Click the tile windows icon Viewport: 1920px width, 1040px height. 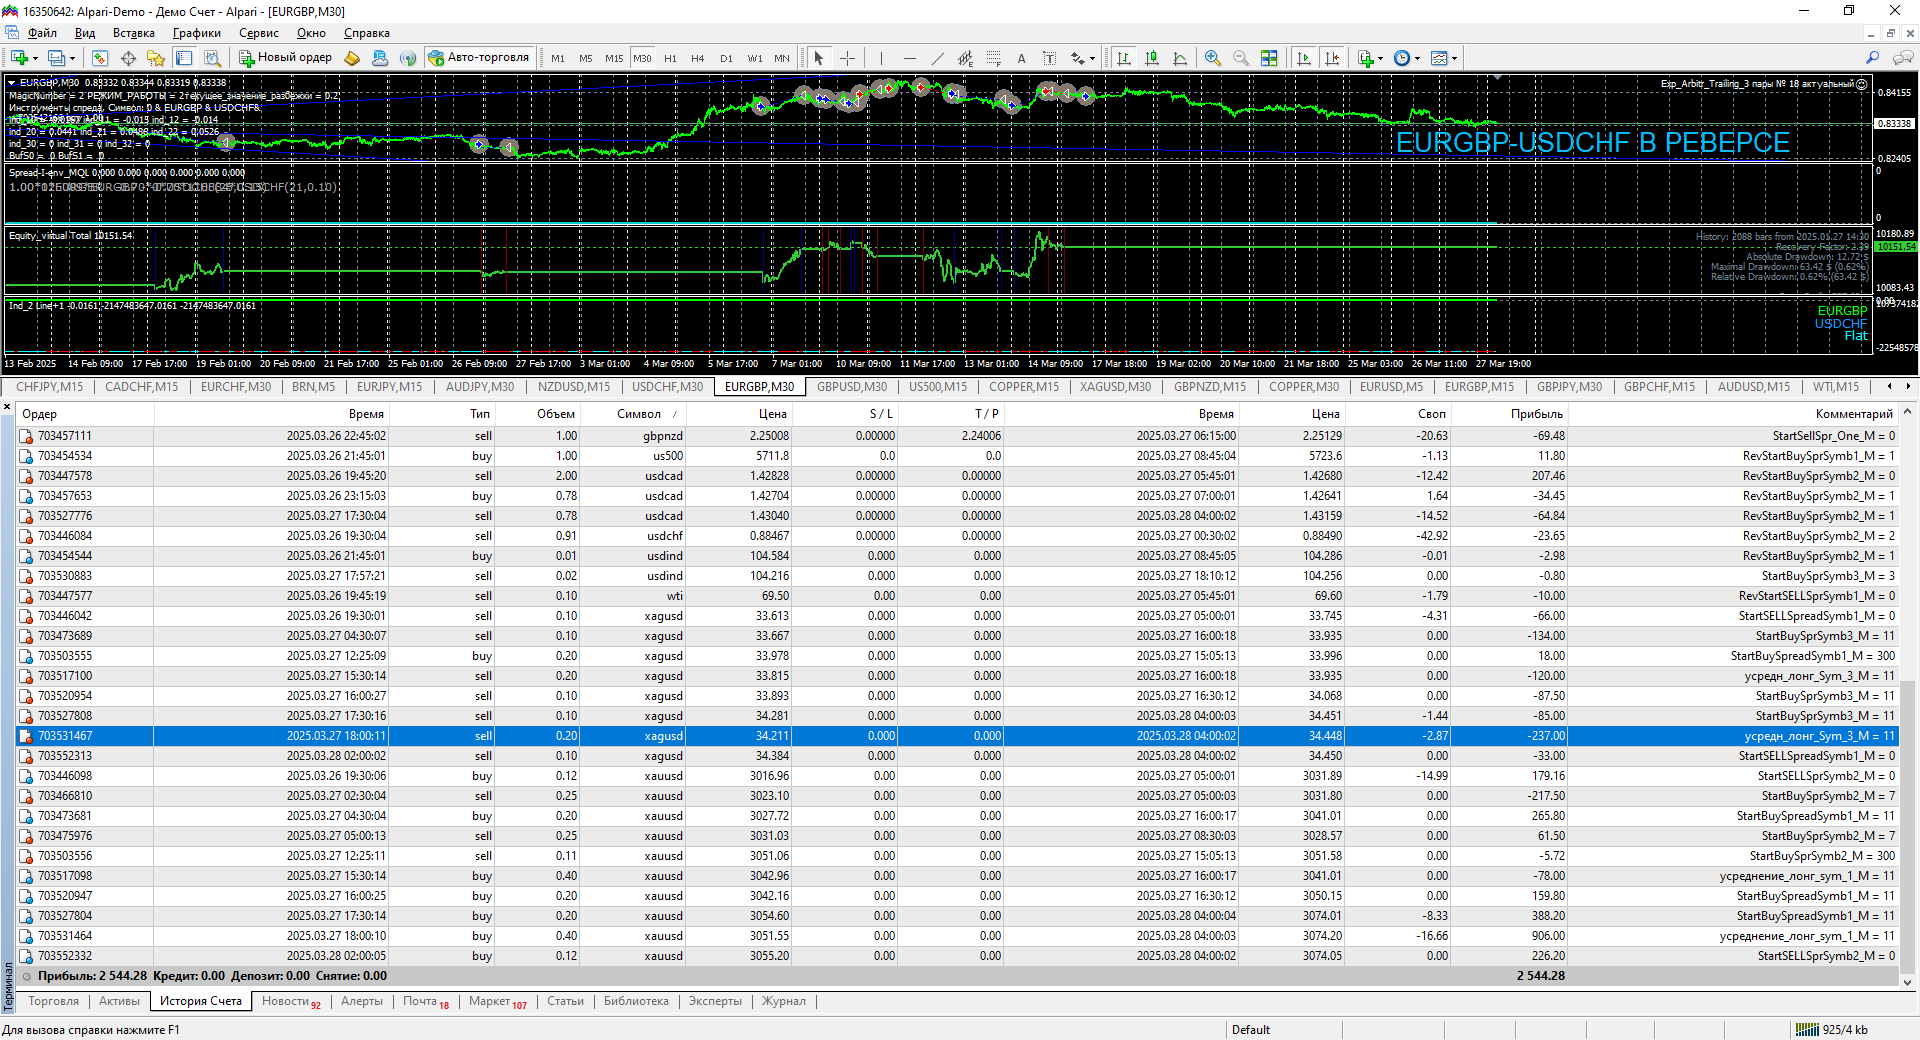click(x=1269, y=58)
